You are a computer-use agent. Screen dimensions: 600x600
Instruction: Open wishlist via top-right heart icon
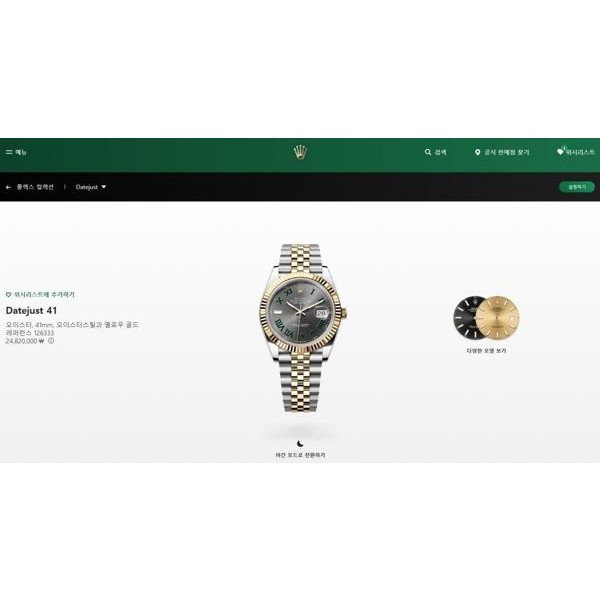561,152
